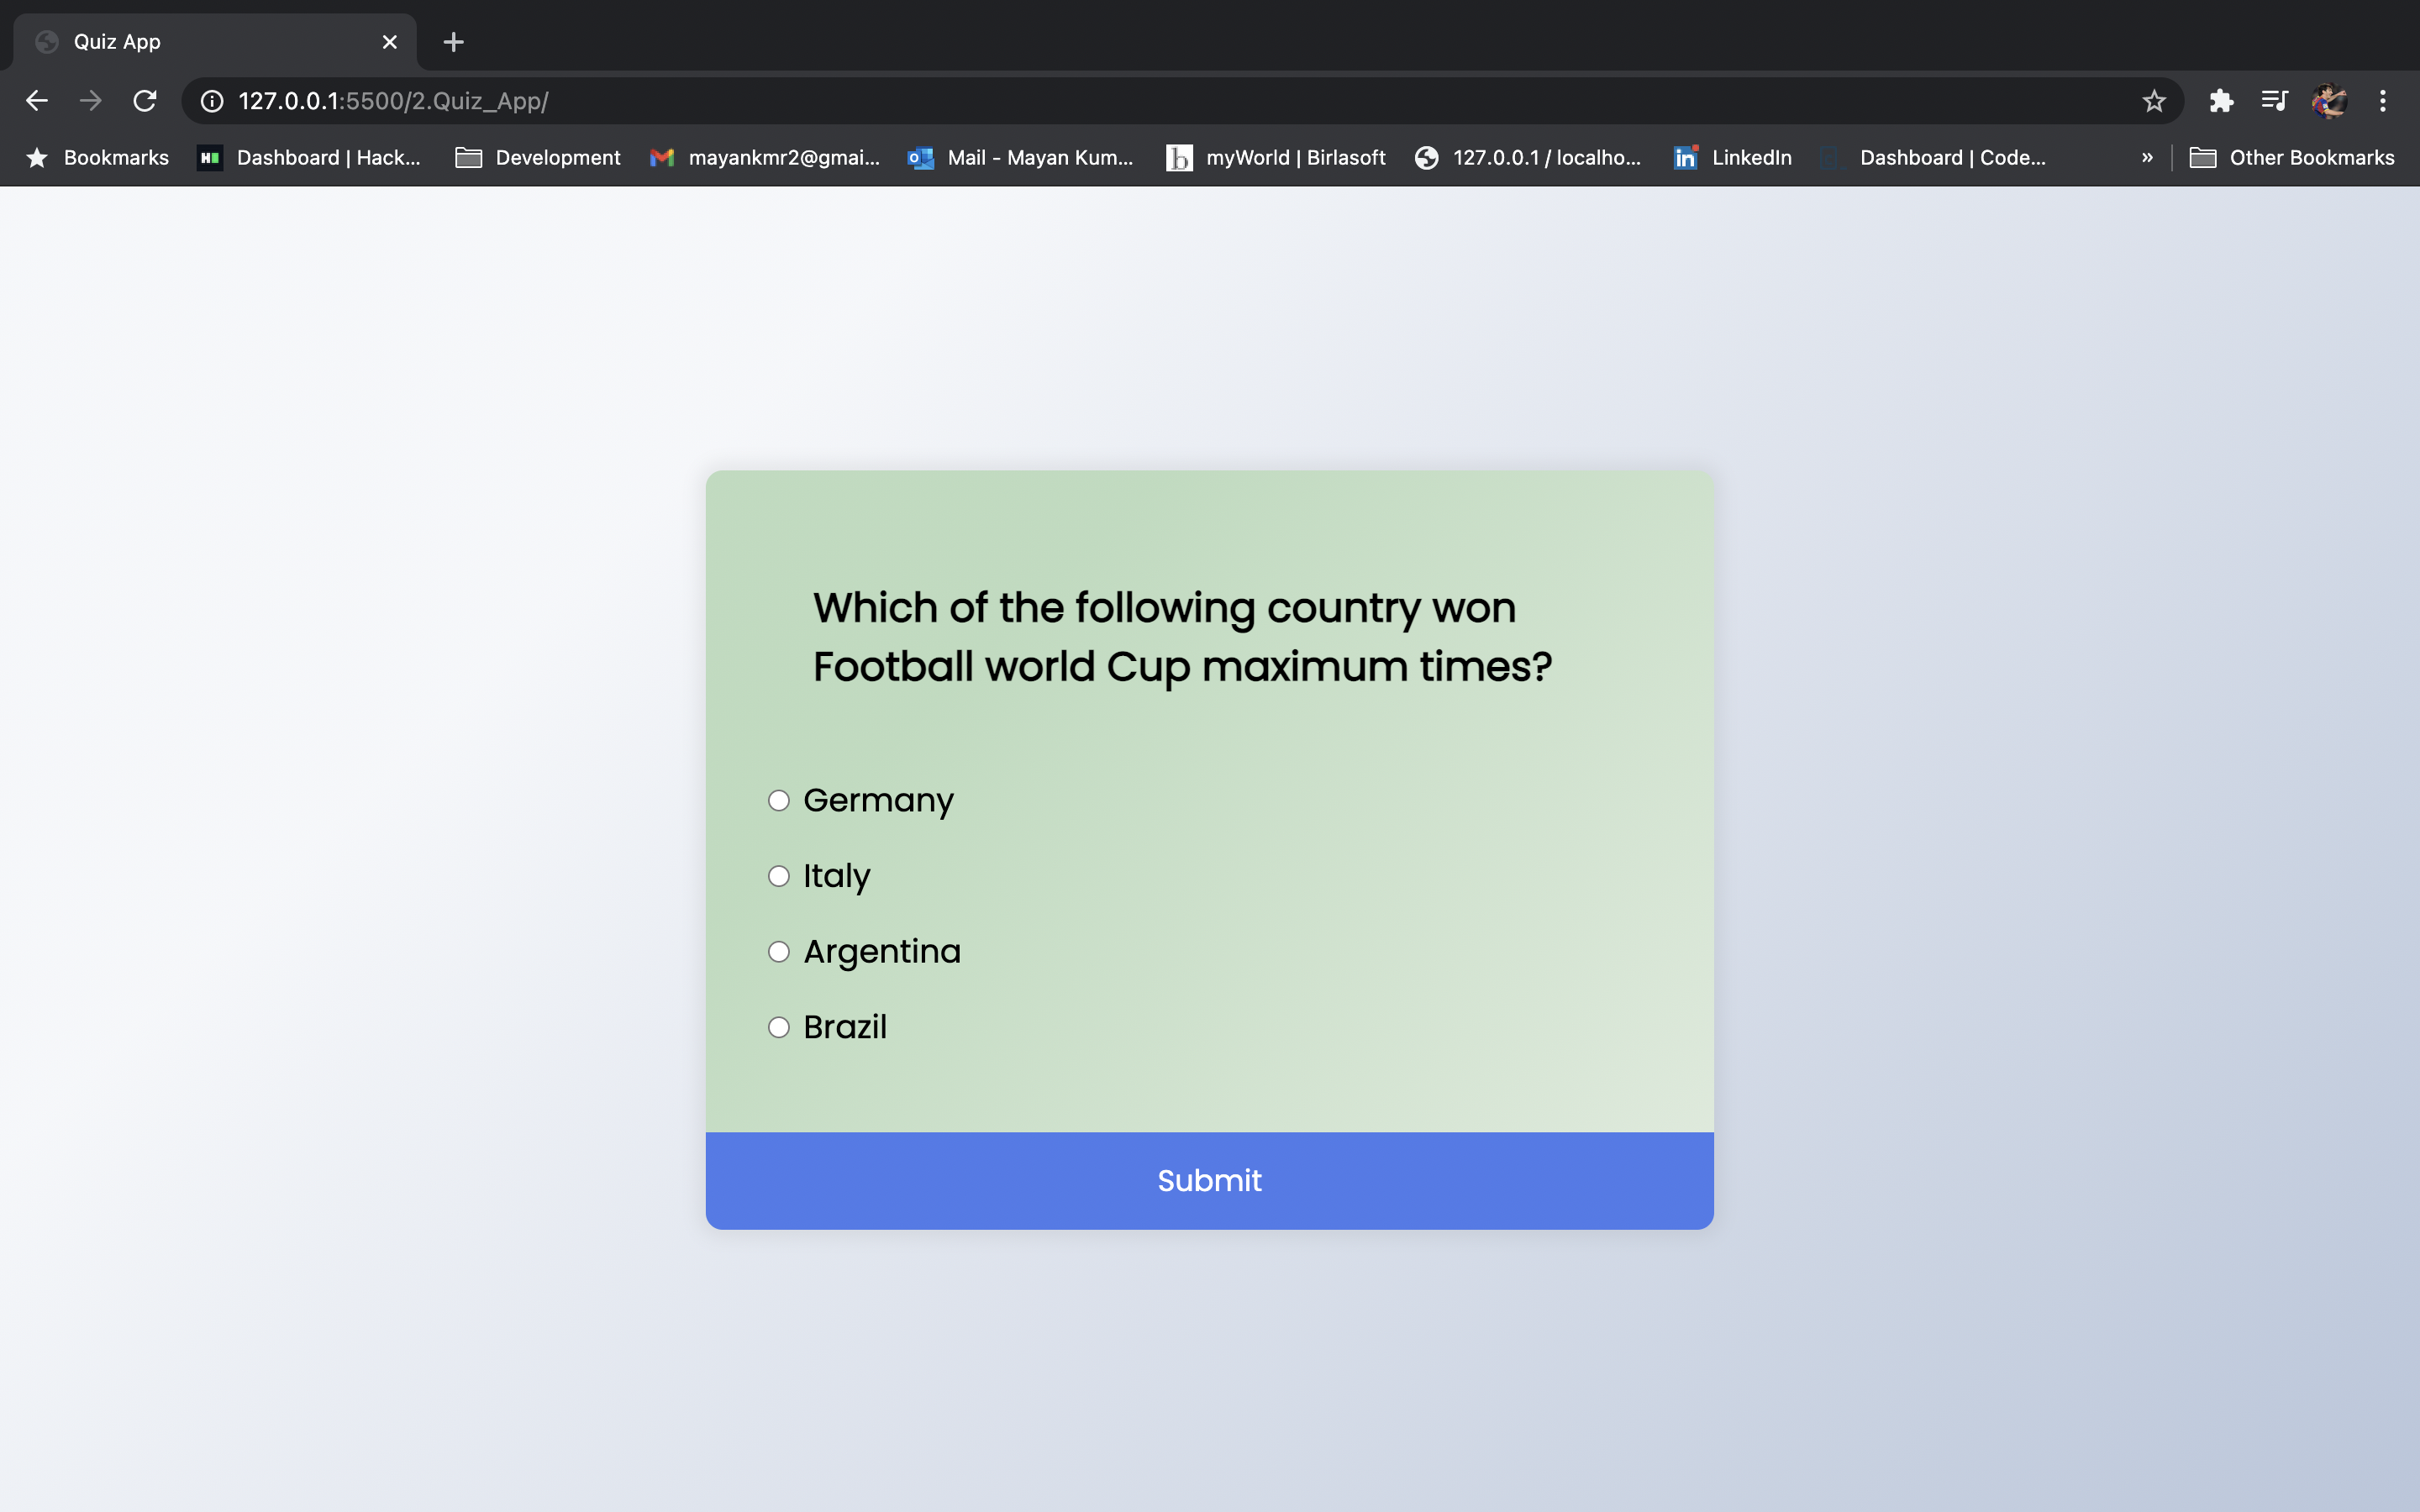Pick the Argentina radio option

tap(779, 952)
